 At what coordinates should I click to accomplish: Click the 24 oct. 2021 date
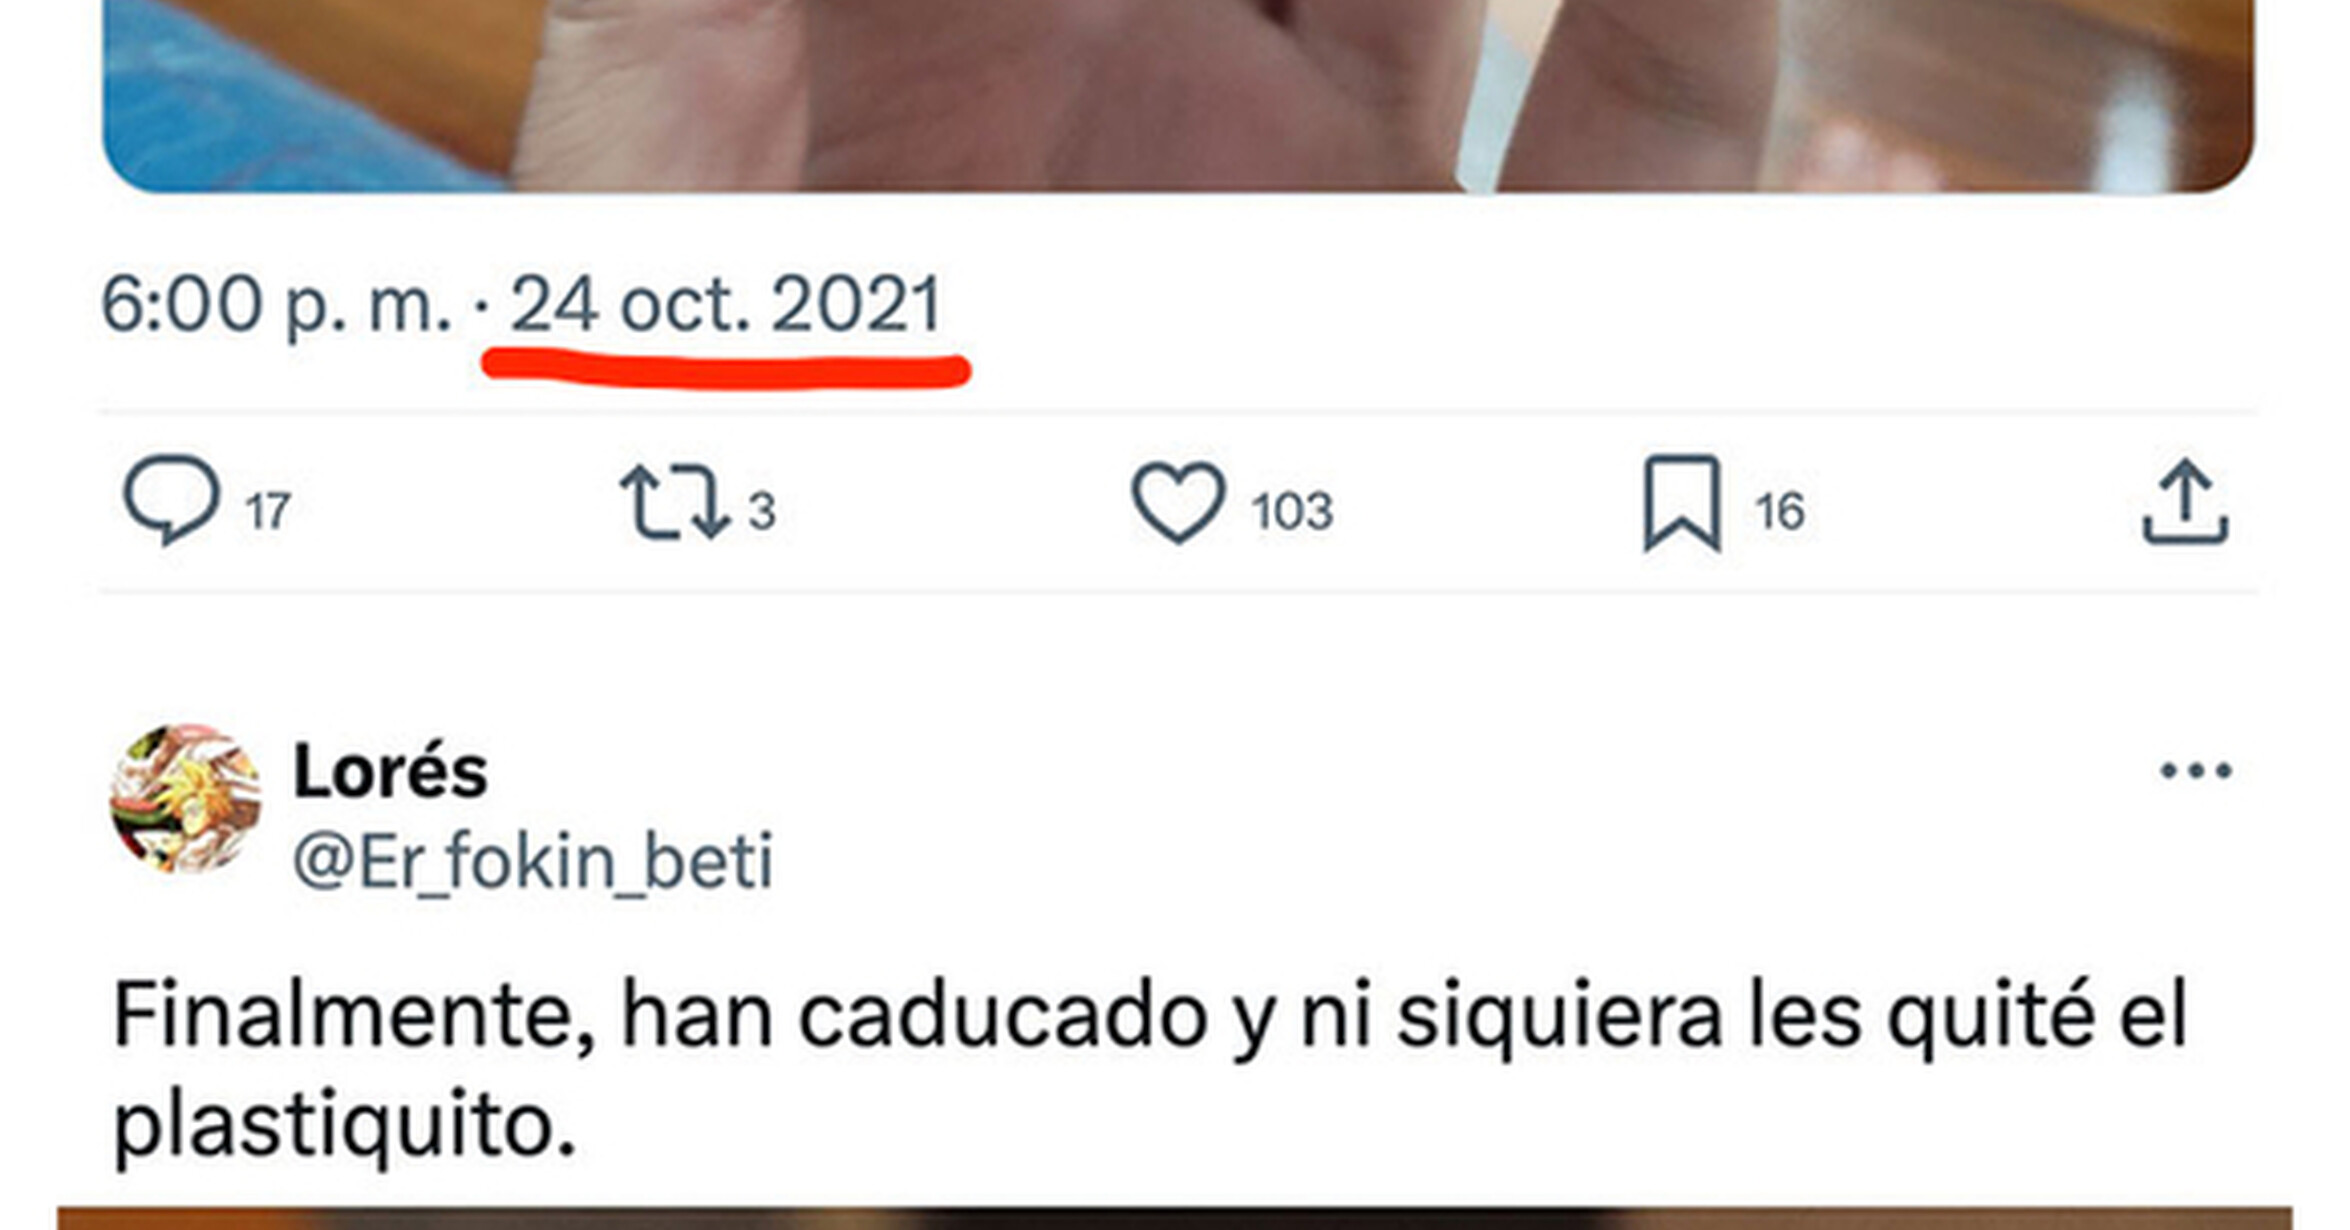click(x=727, y=304)
